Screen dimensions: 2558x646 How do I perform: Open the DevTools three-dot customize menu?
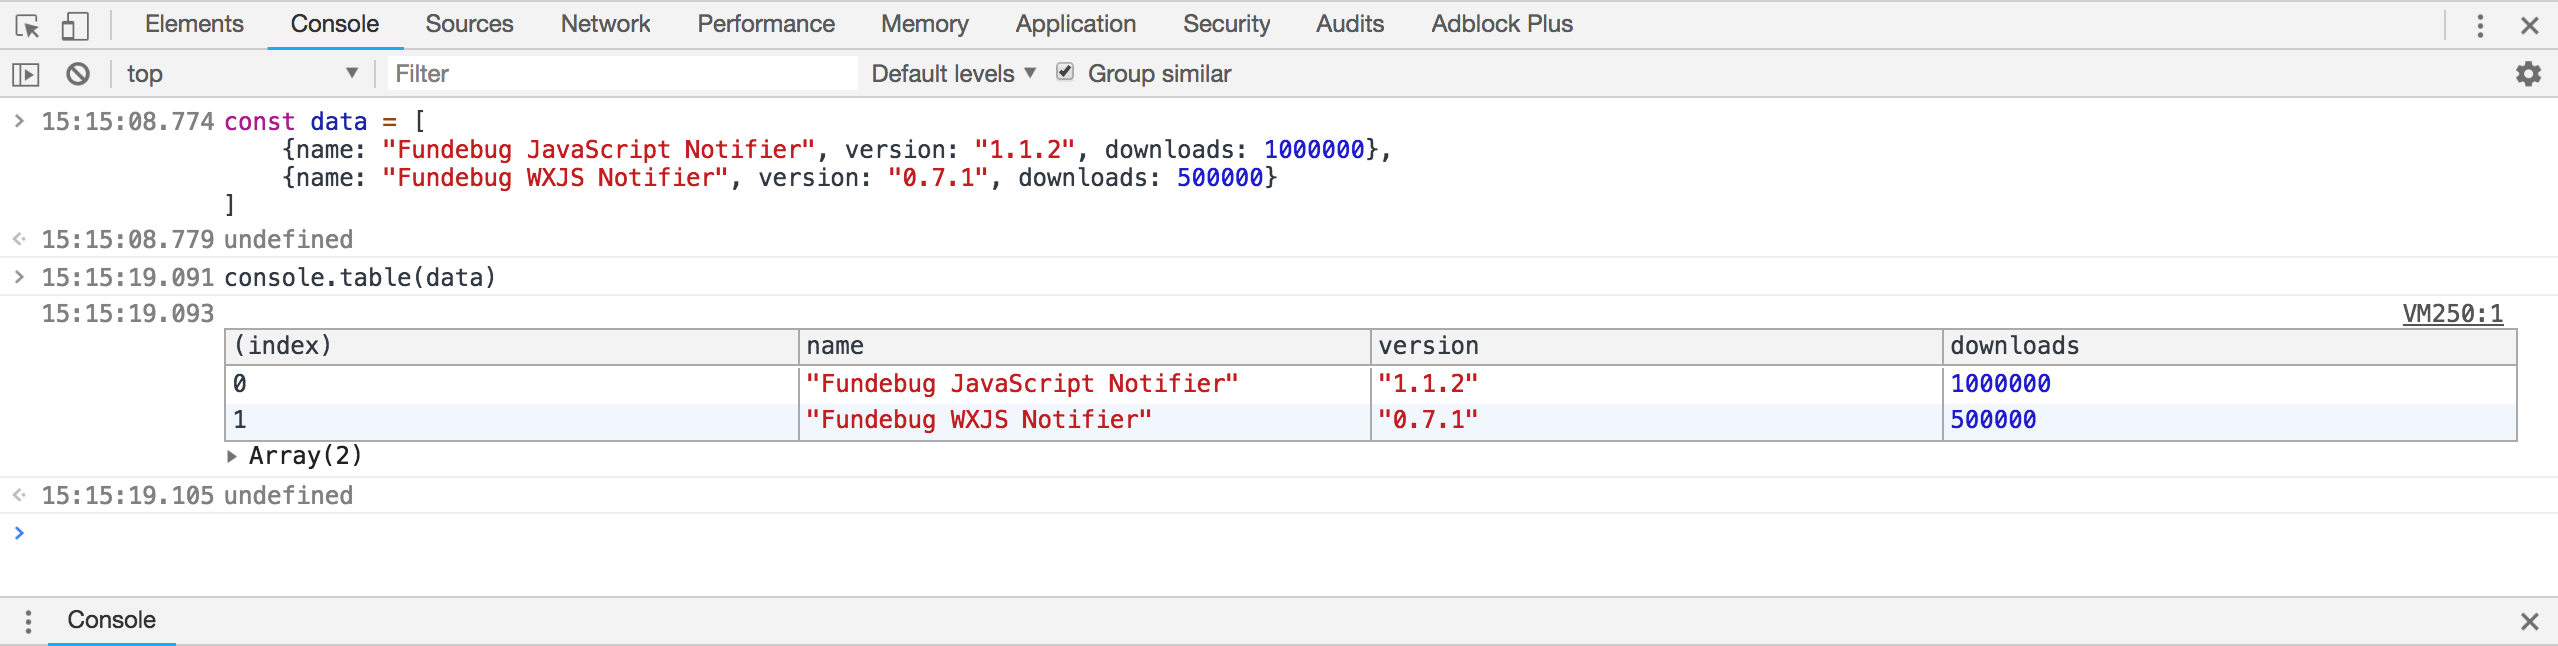2480,25
